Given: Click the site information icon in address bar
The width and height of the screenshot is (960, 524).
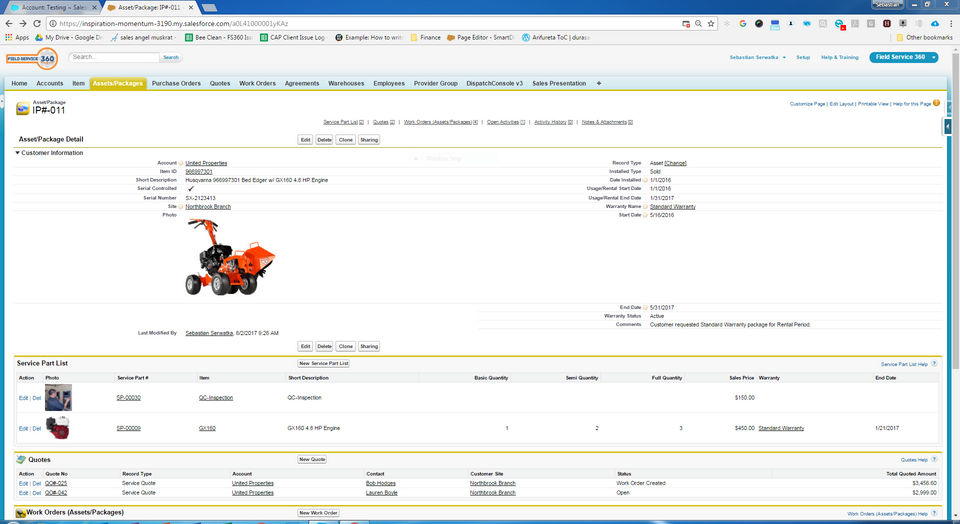Looking at the screenshot, I should click(53, 23).
